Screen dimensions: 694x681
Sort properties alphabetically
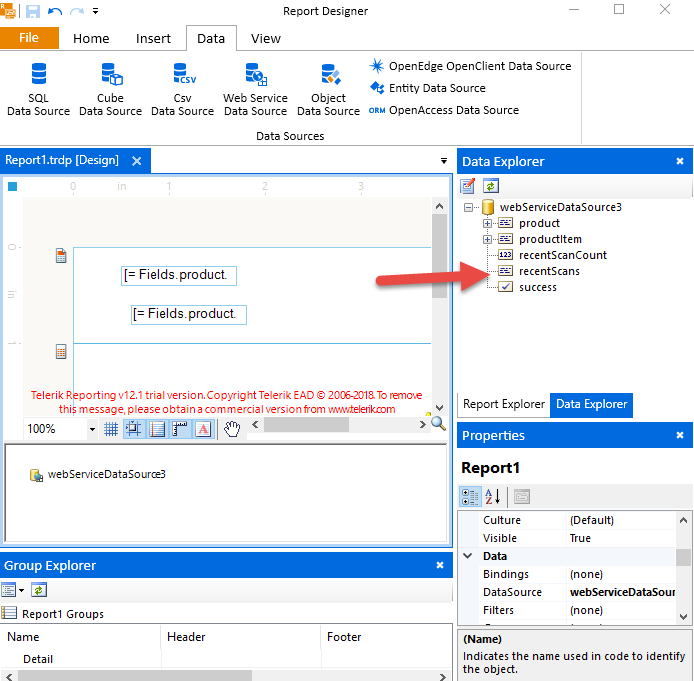[493, 497]
